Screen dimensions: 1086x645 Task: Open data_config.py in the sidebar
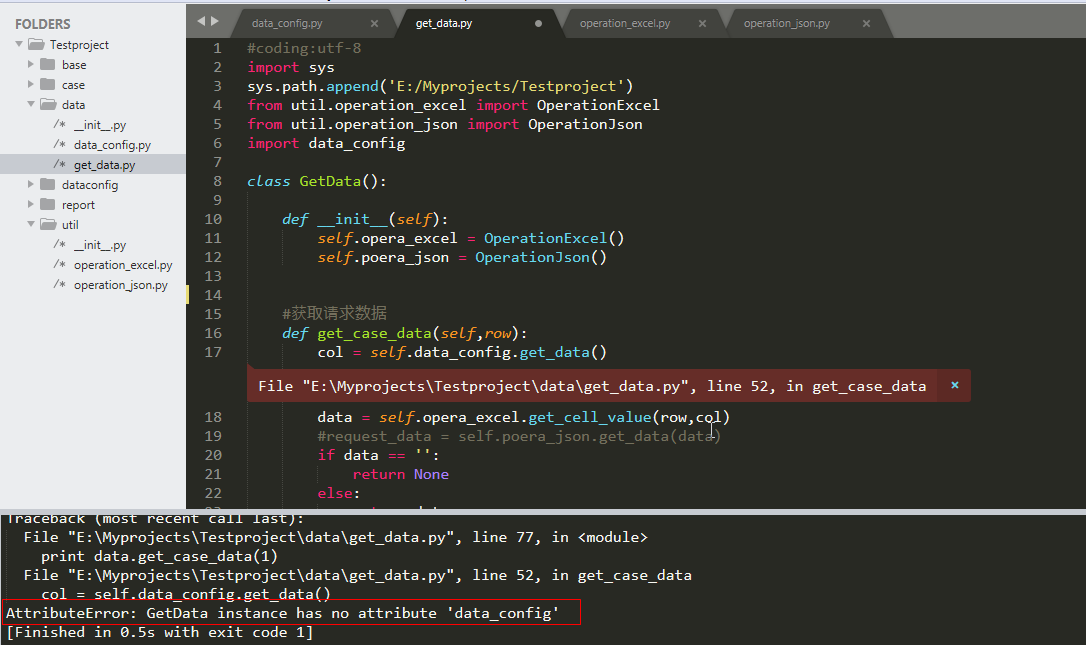click(112, 145)
